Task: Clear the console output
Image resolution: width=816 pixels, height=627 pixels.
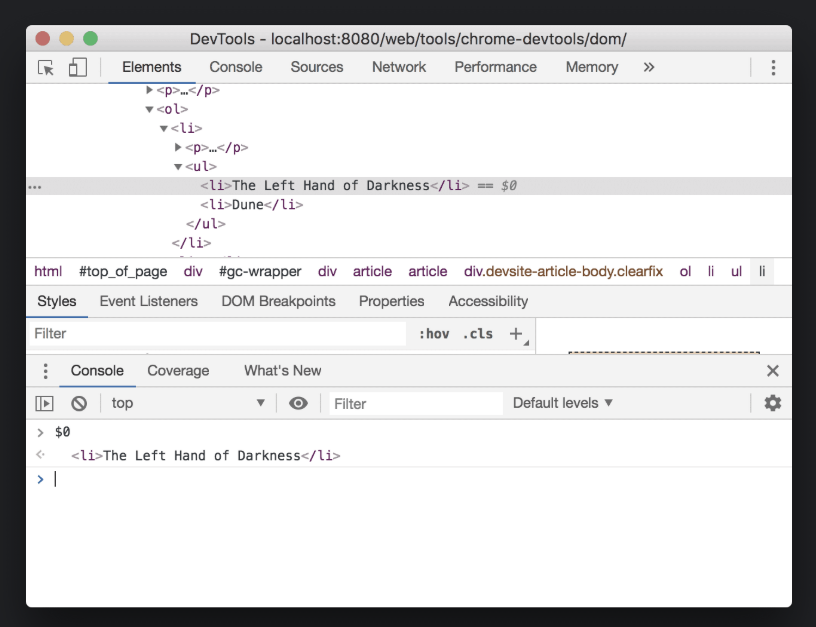Action: 80,402
